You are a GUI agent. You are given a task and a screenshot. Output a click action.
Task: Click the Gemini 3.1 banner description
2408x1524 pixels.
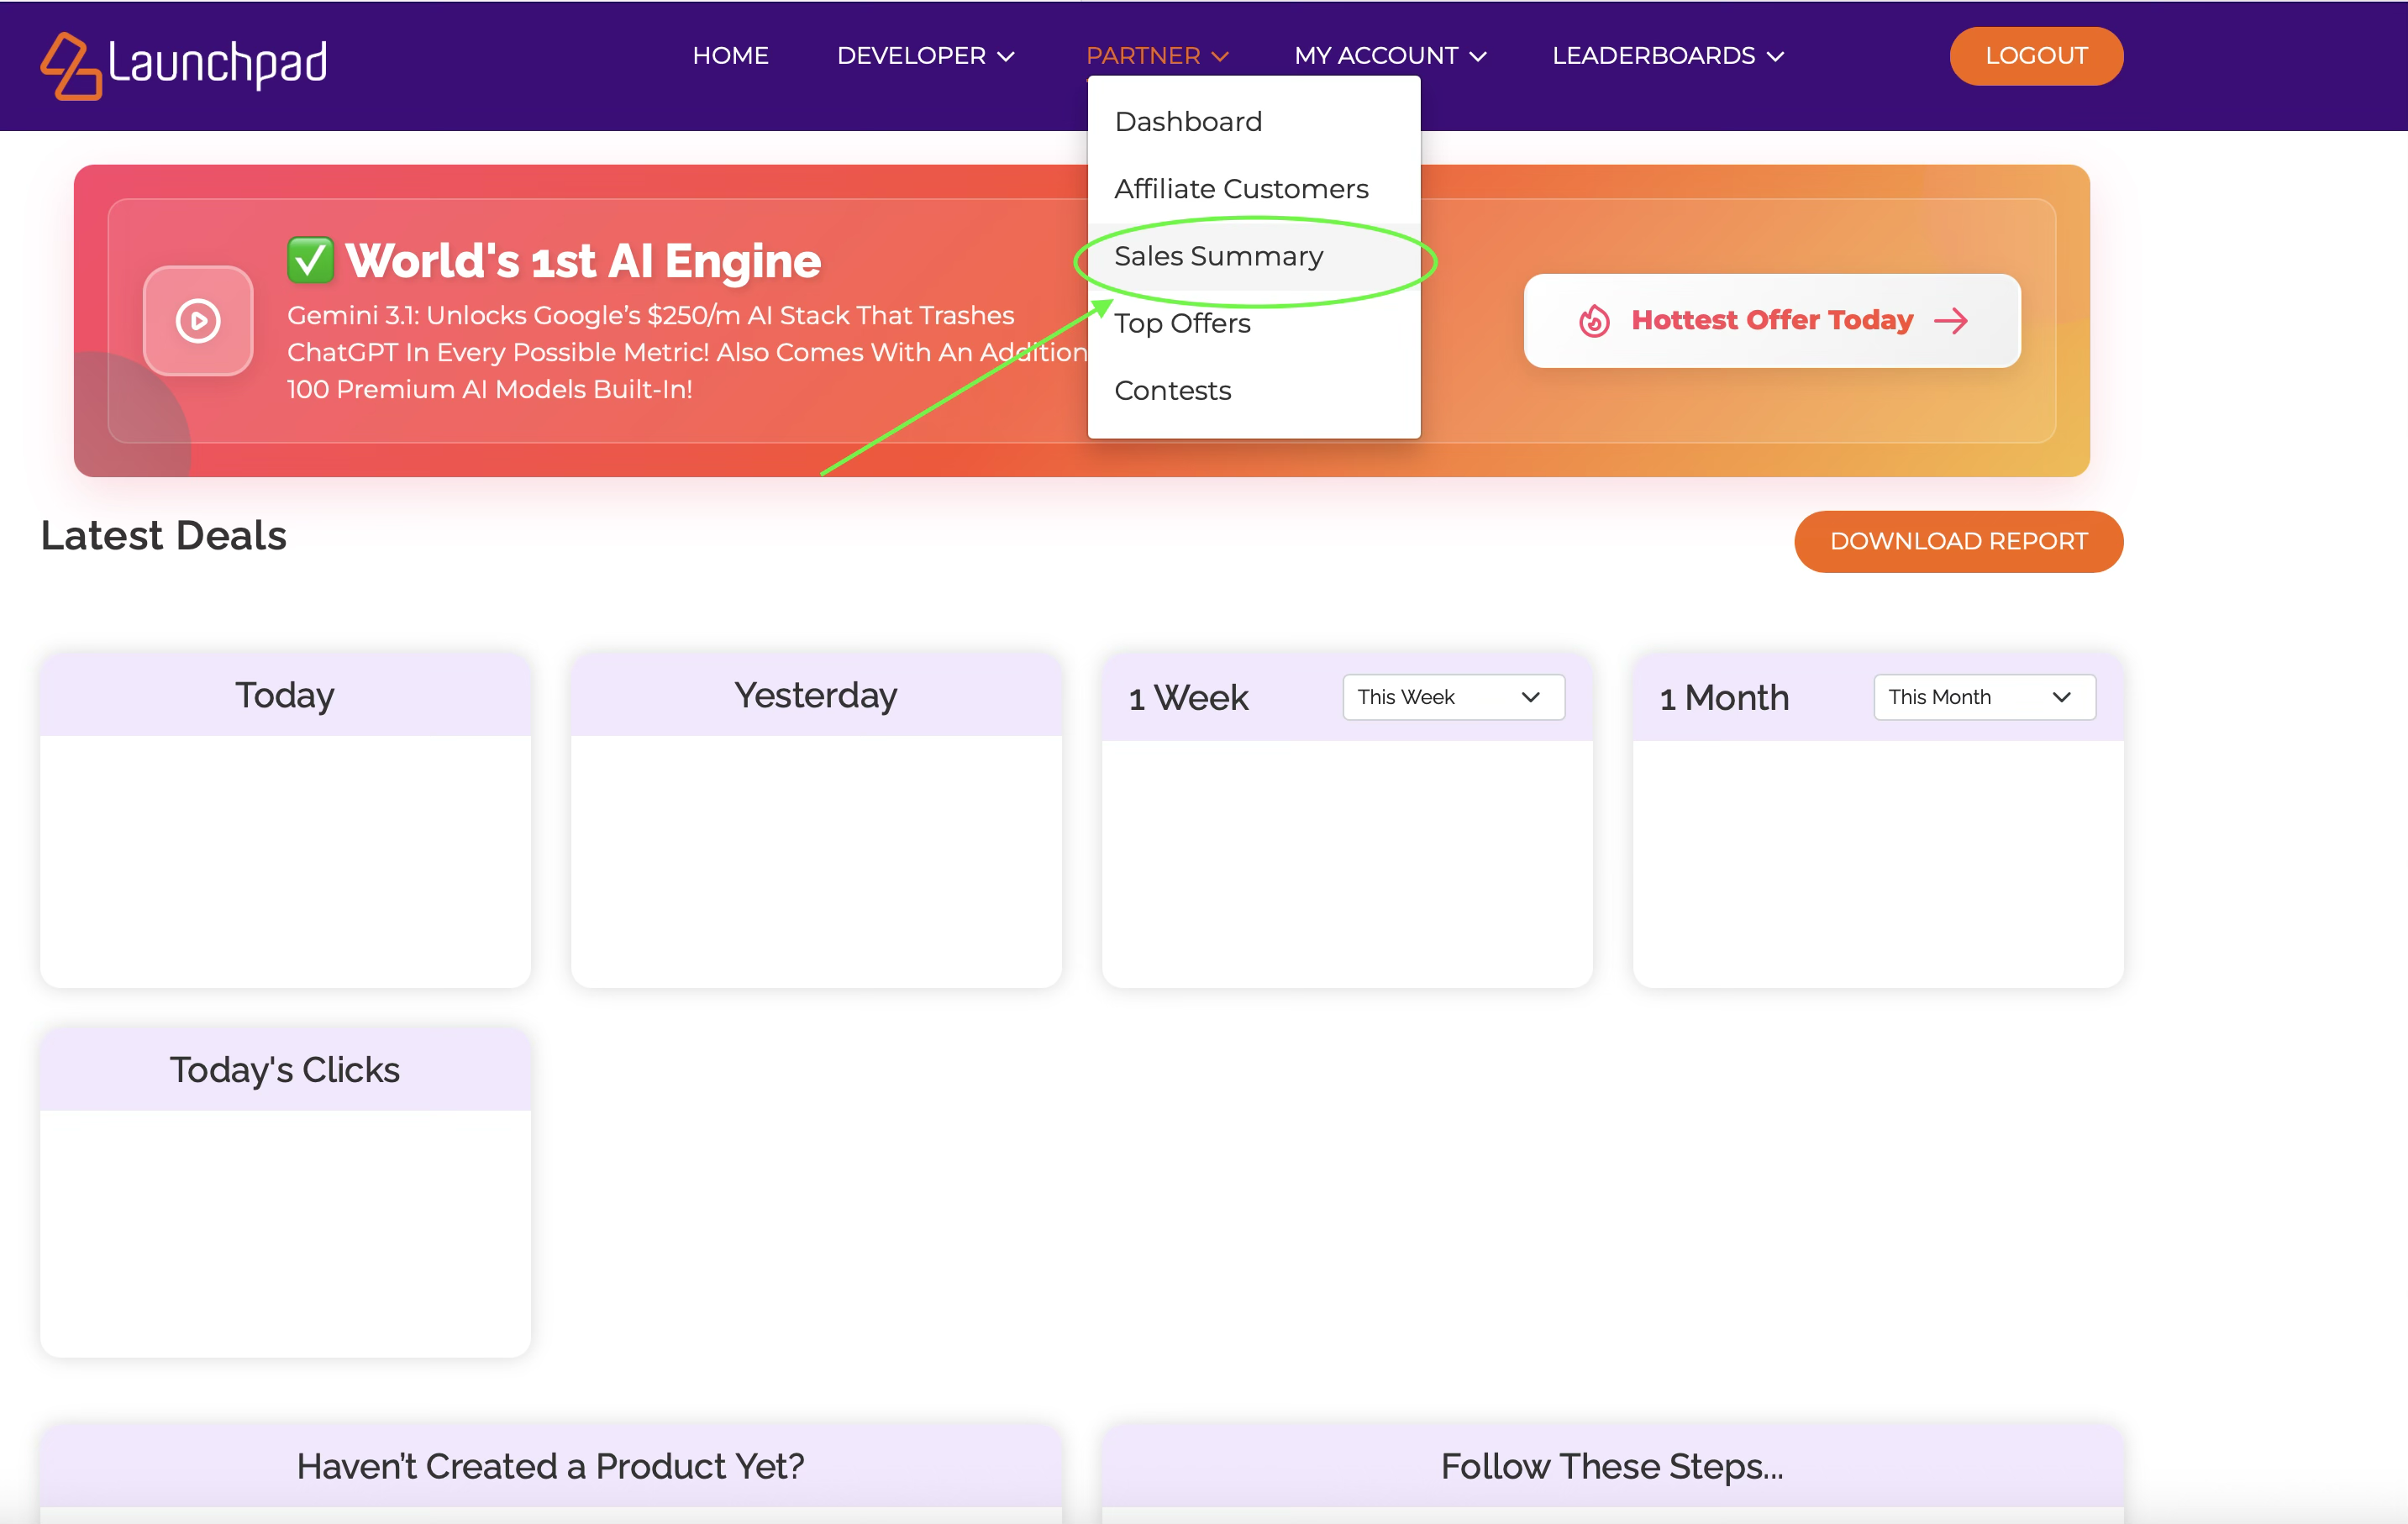686,352
